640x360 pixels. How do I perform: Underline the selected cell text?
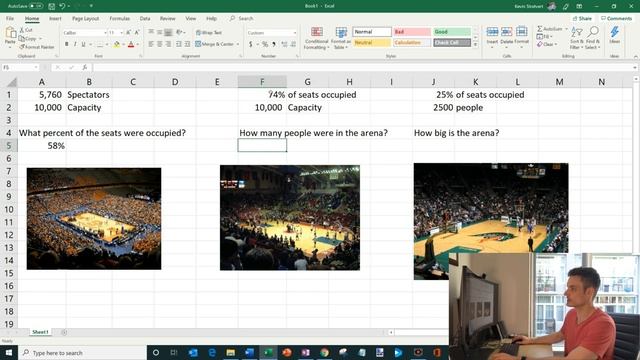(x=83, y=44)
